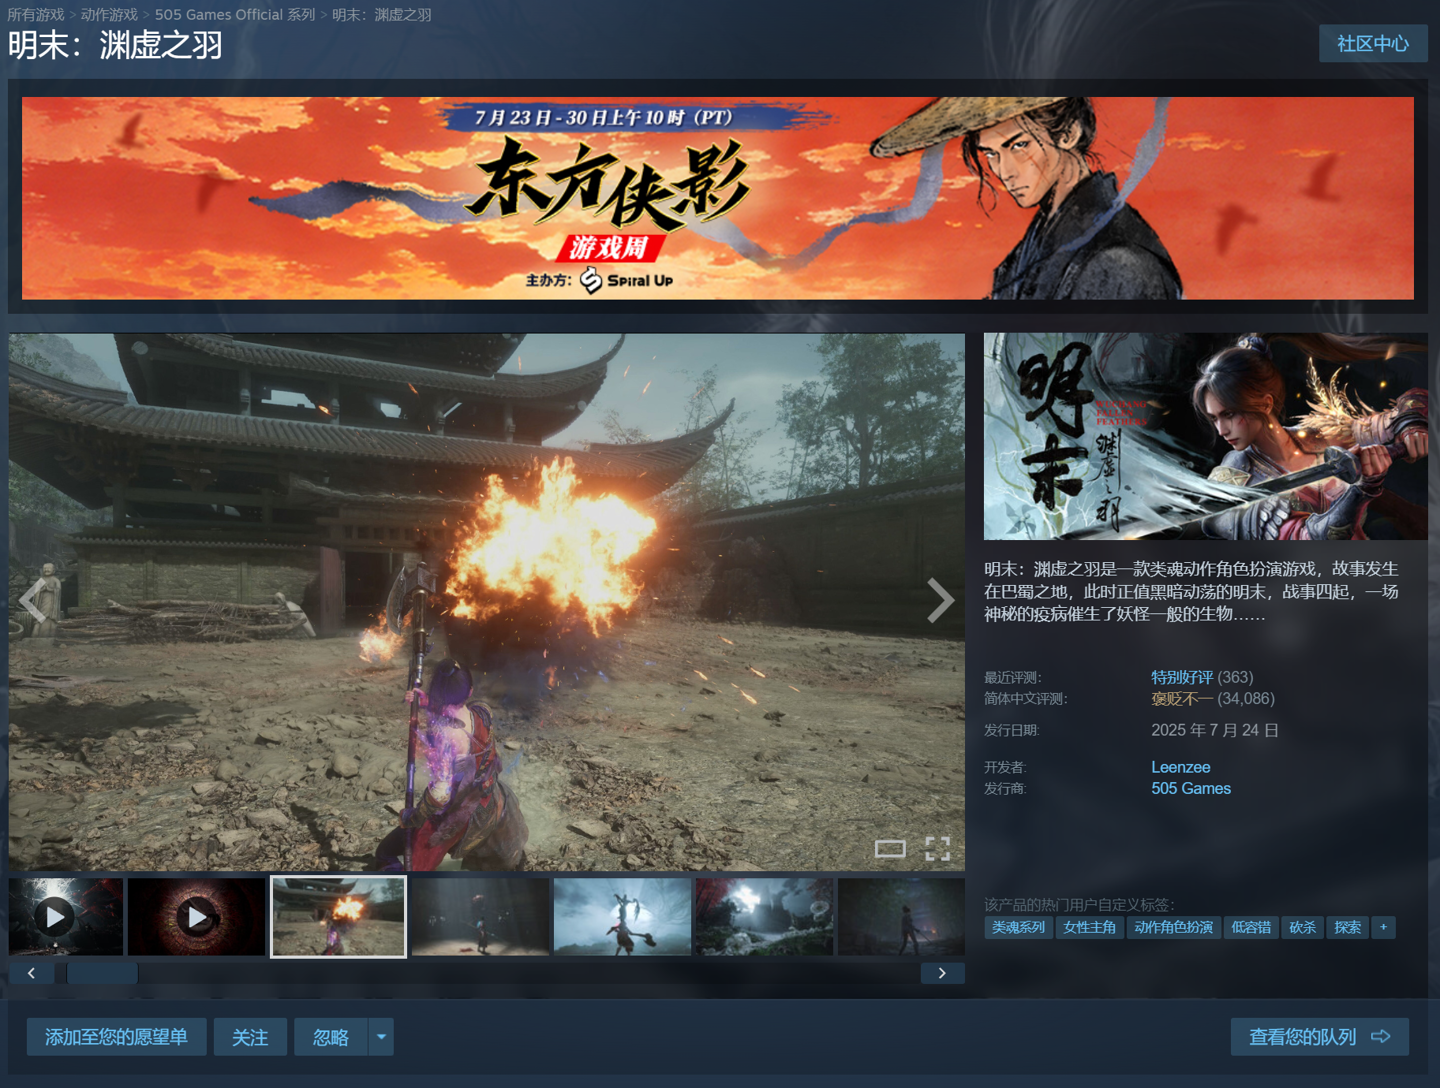This screenshot has height=1088, width=1440.
Task: Follow the game with 关注 button
Action: coord(250,1037)
